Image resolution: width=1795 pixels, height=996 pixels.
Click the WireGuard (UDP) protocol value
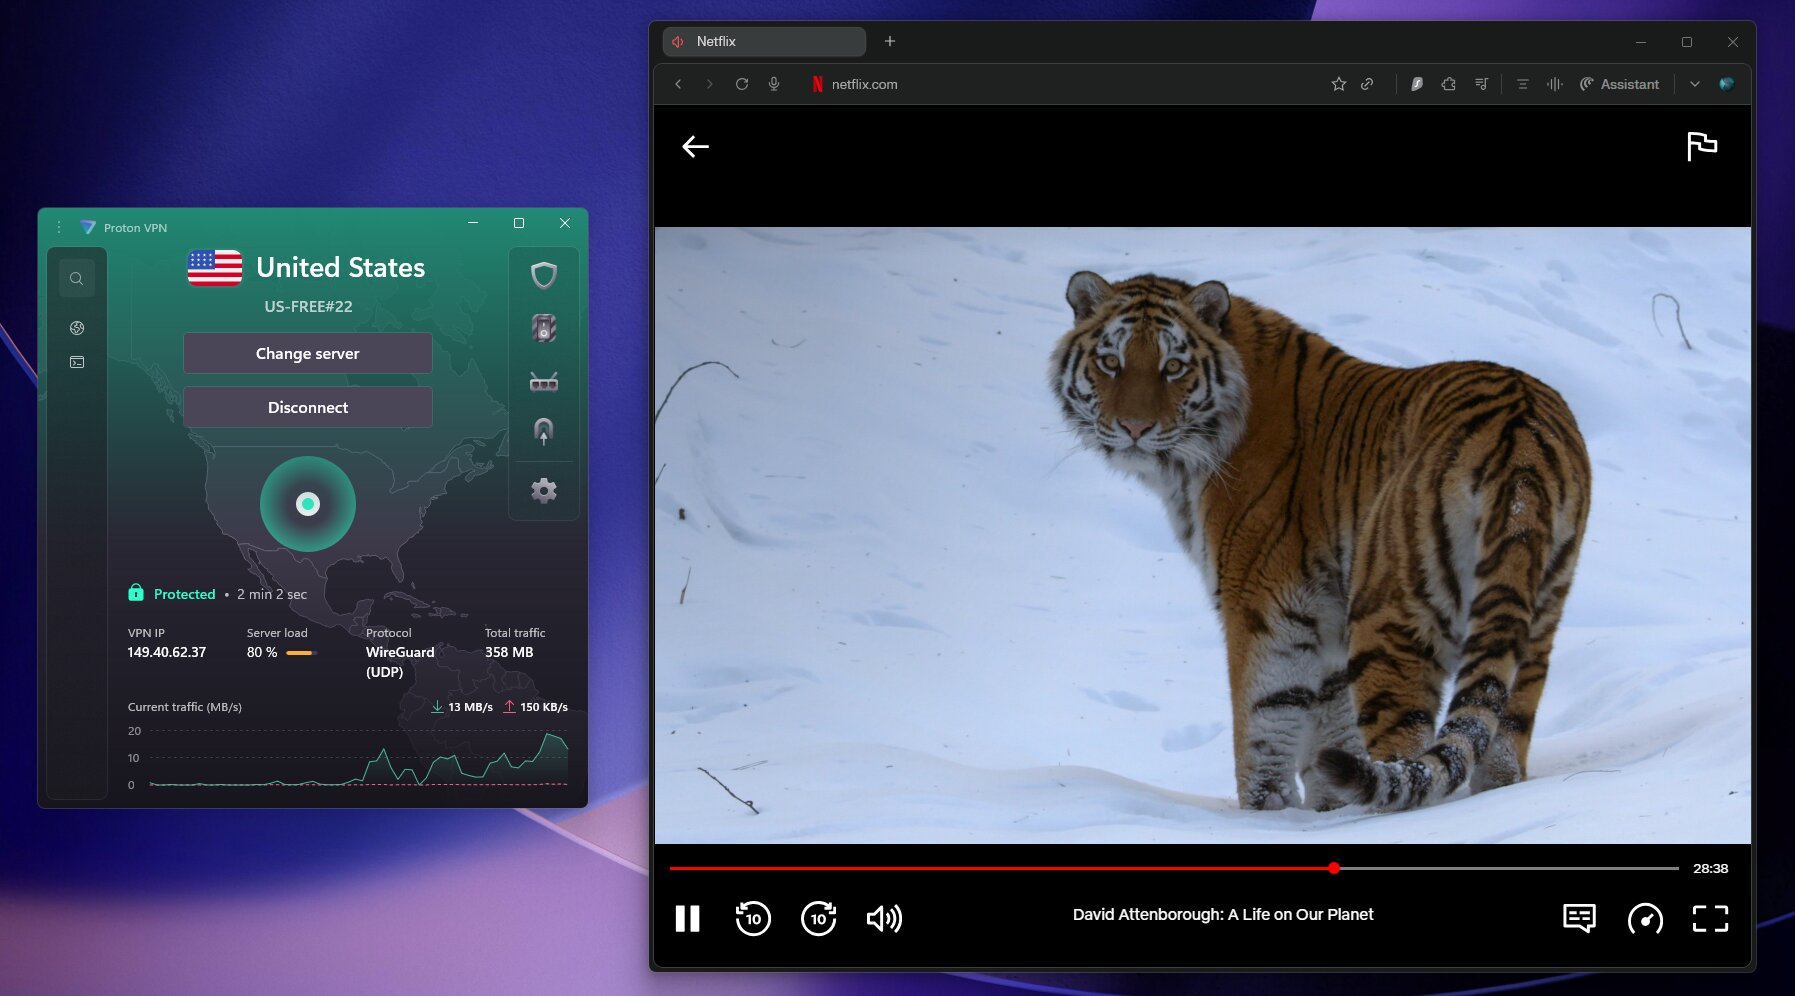(x=400, y=662)
